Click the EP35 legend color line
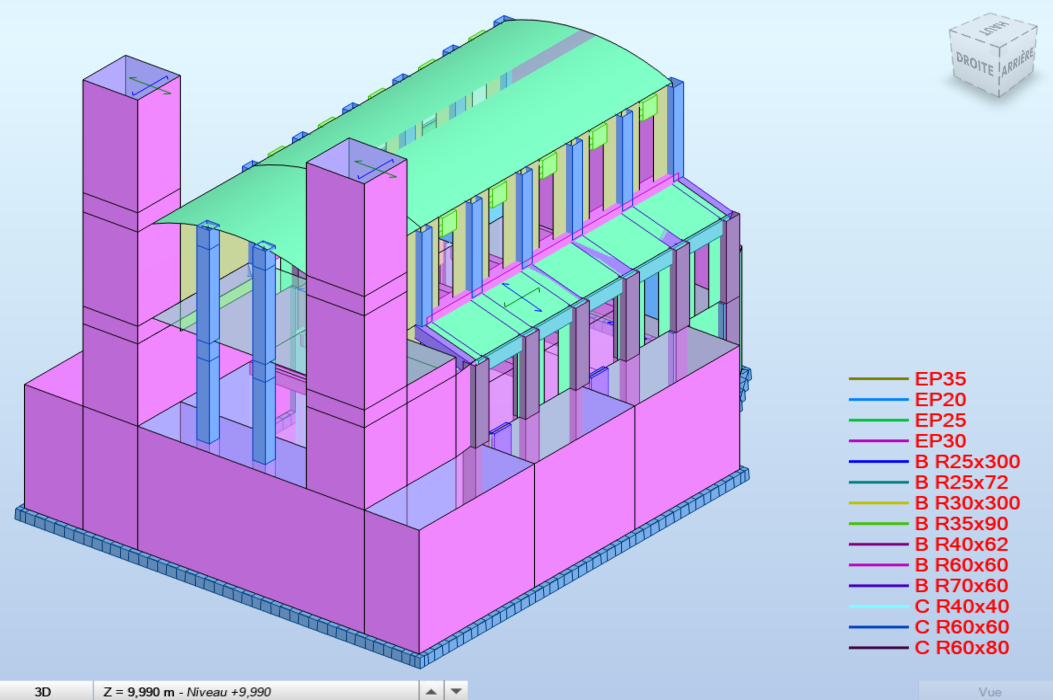1053x700 pixels. click(878, 379)
